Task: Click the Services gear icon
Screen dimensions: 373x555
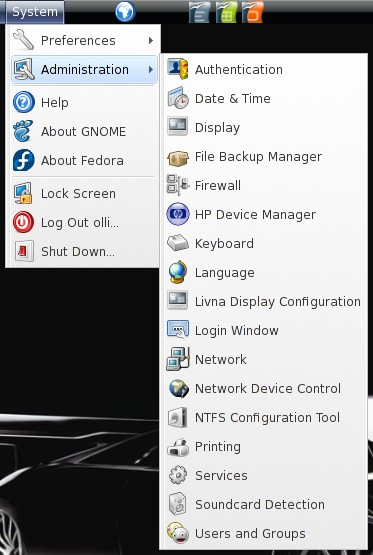Action: (x=178, y=475)
